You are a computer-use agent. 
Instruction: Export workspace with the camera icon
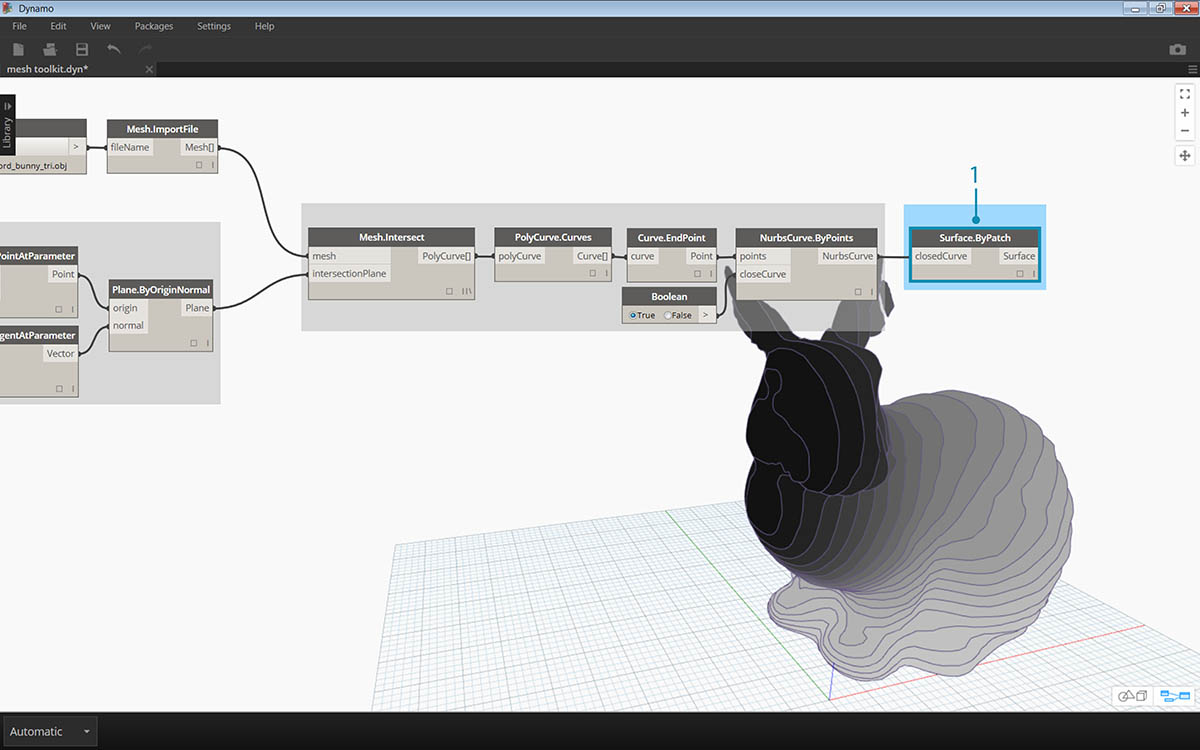tap(1177, 49)
